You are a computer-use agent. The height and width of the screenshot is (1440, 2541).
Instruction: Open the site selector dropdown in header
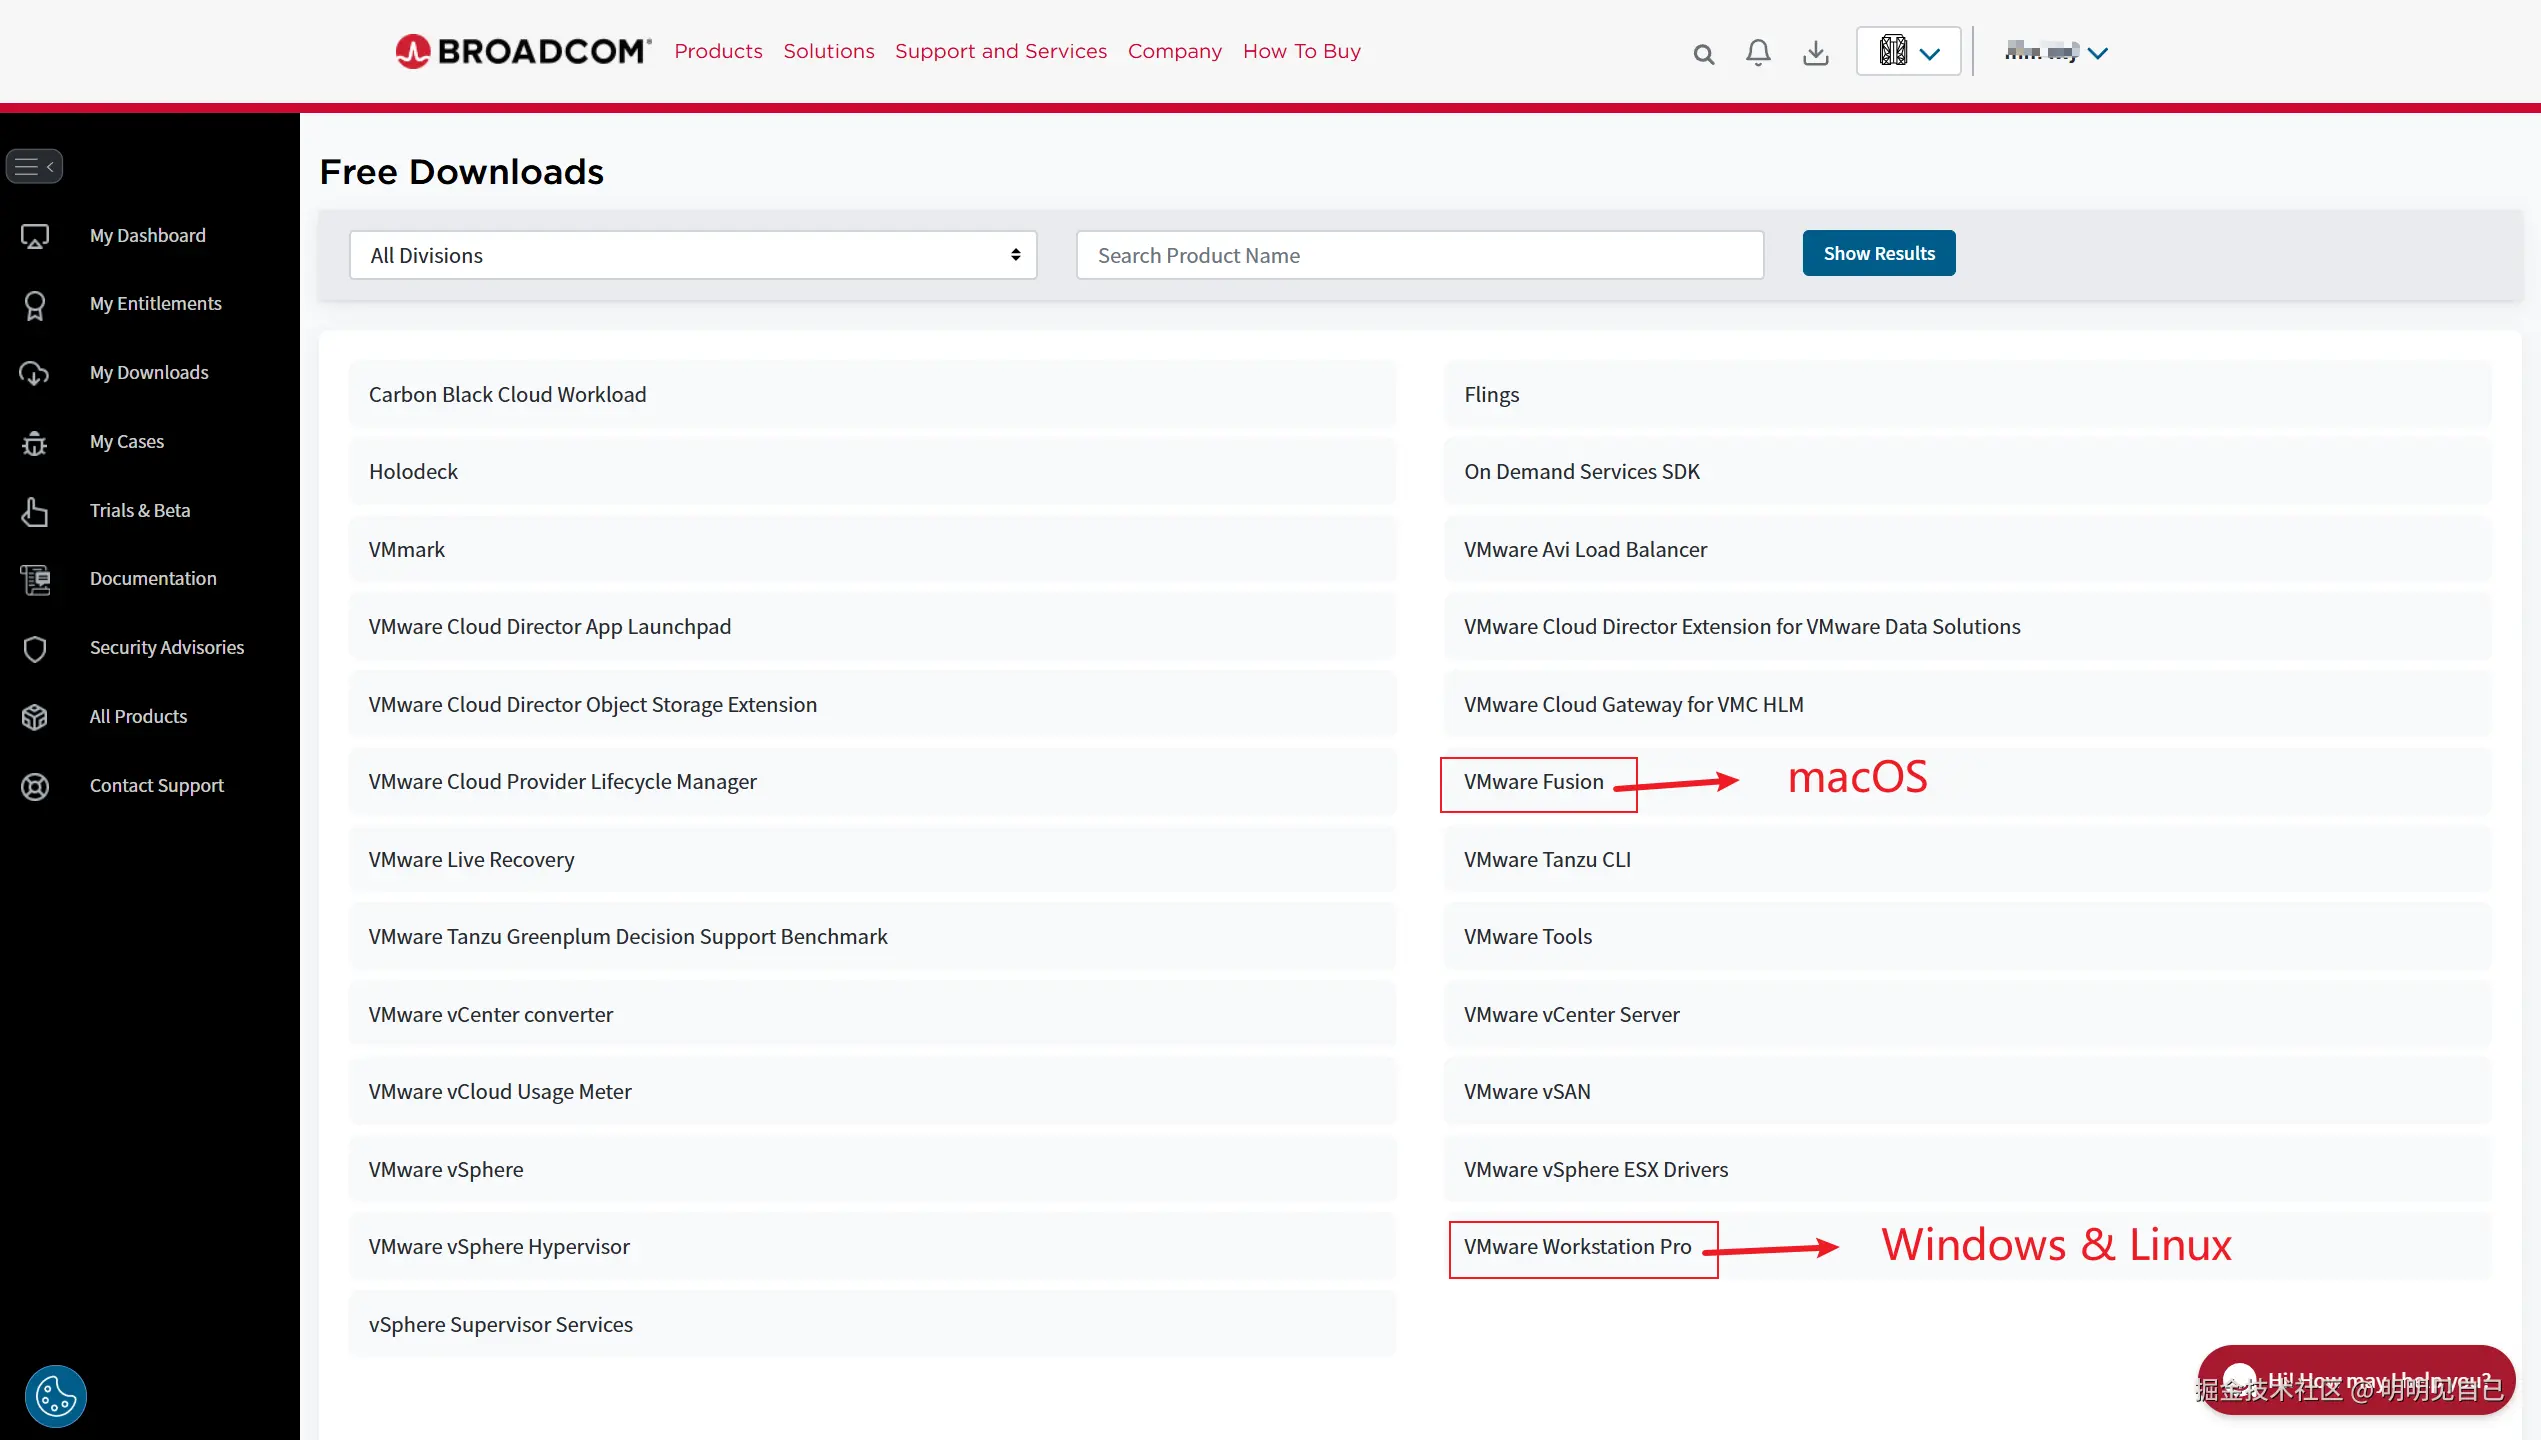1908,52
